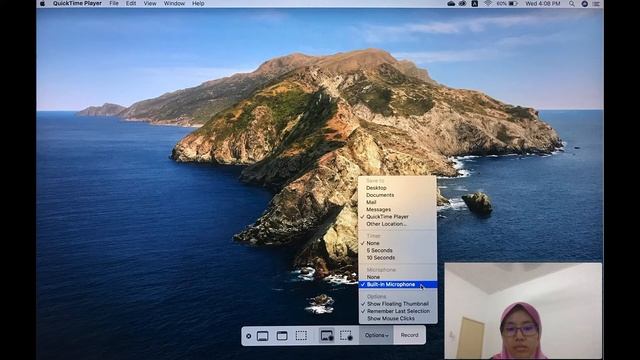Open the Wi-Fi status menu
The image size is (640, 360).
[488, 3]
